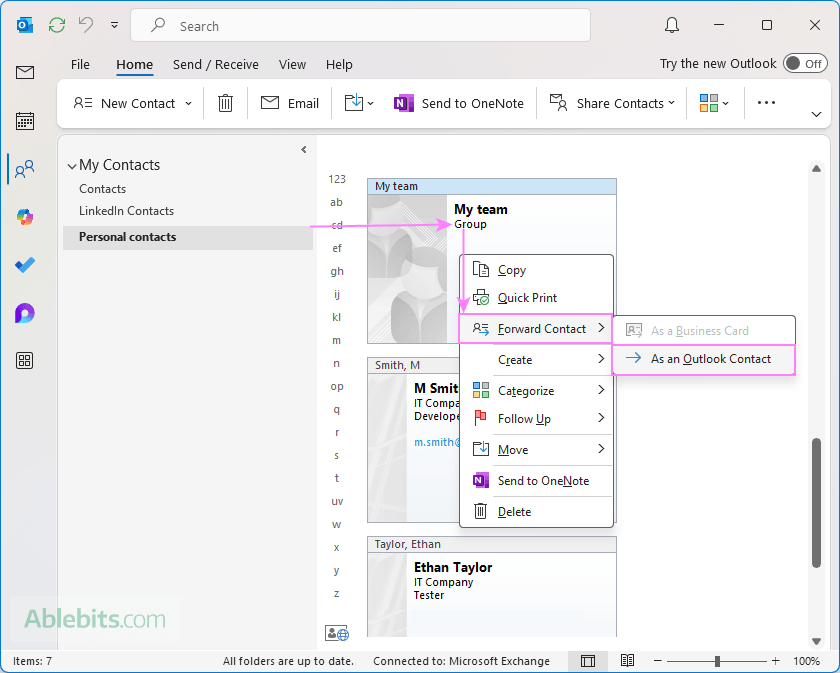
Task: Launch Copilot from the sidebar
Action: [x=25, y=217]
